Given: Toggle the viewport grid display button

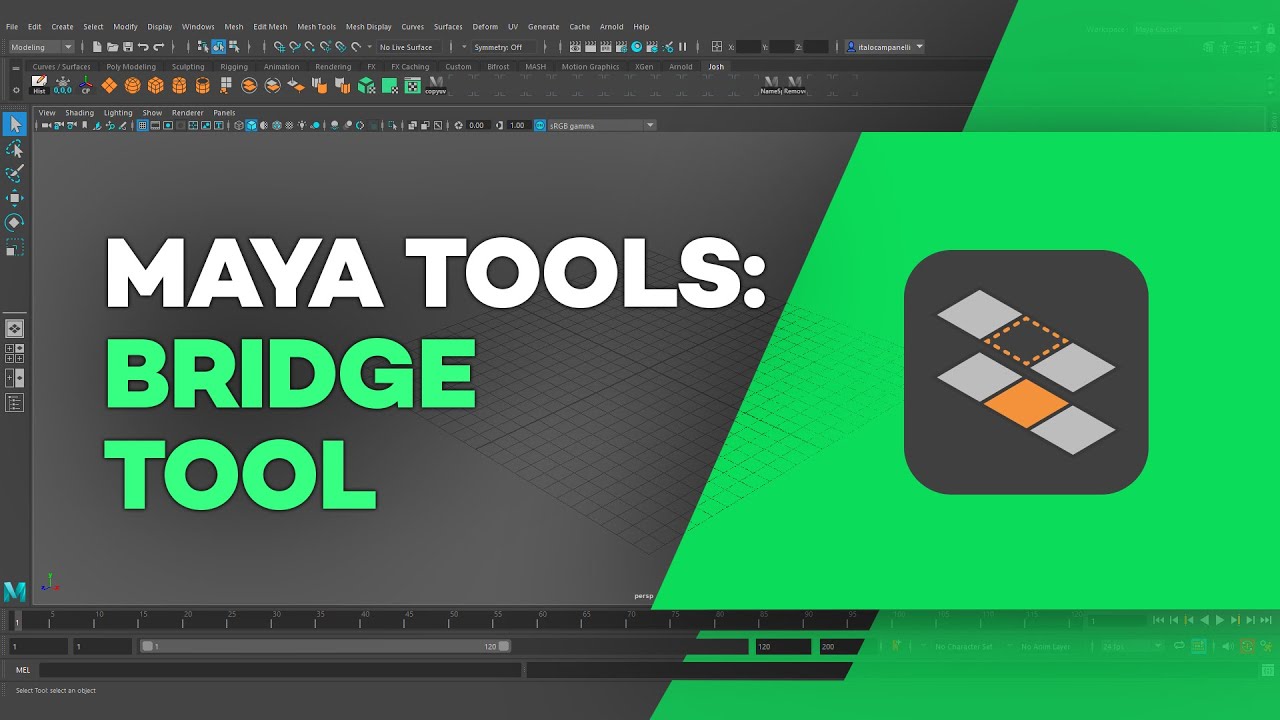Looking at the screenshot, I should click(142, 125).
